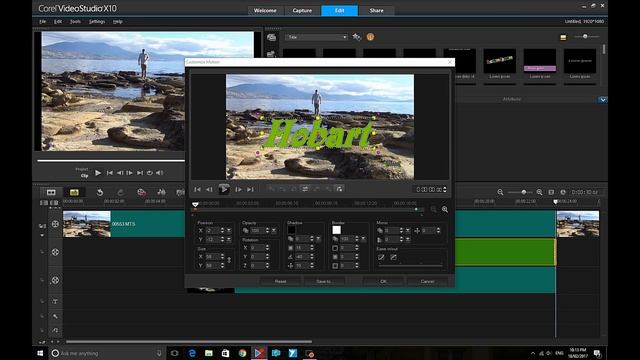Jump to end in Customize Motion preview
The width and height of the screenshot is (640, 360).
pos(250,189)
